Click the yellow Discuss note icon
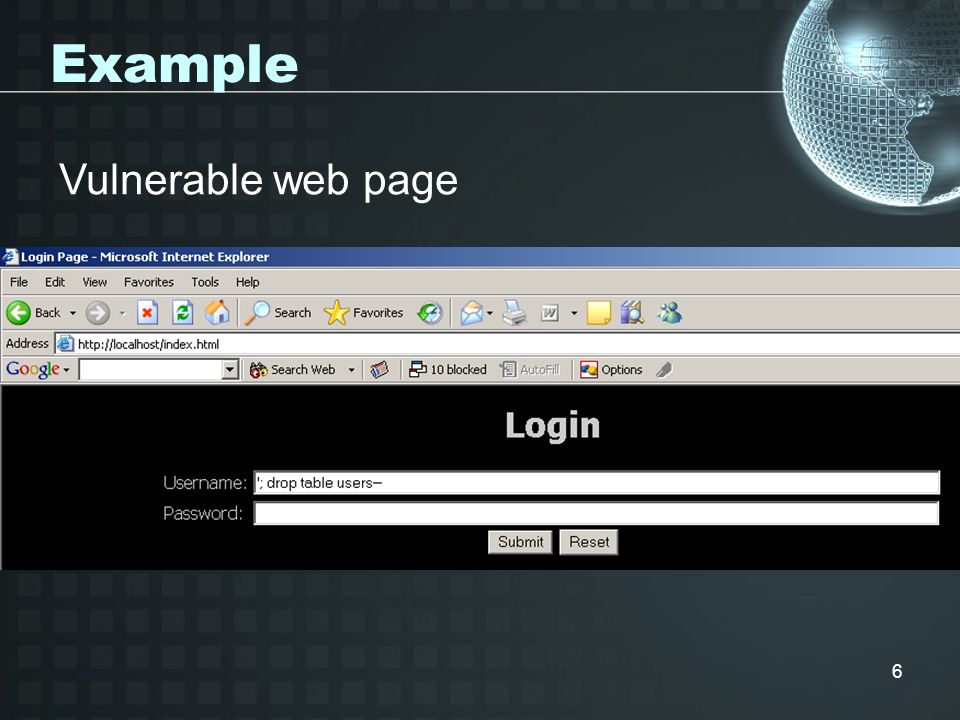This screenshot has height=720, width=960. (599, 313)
